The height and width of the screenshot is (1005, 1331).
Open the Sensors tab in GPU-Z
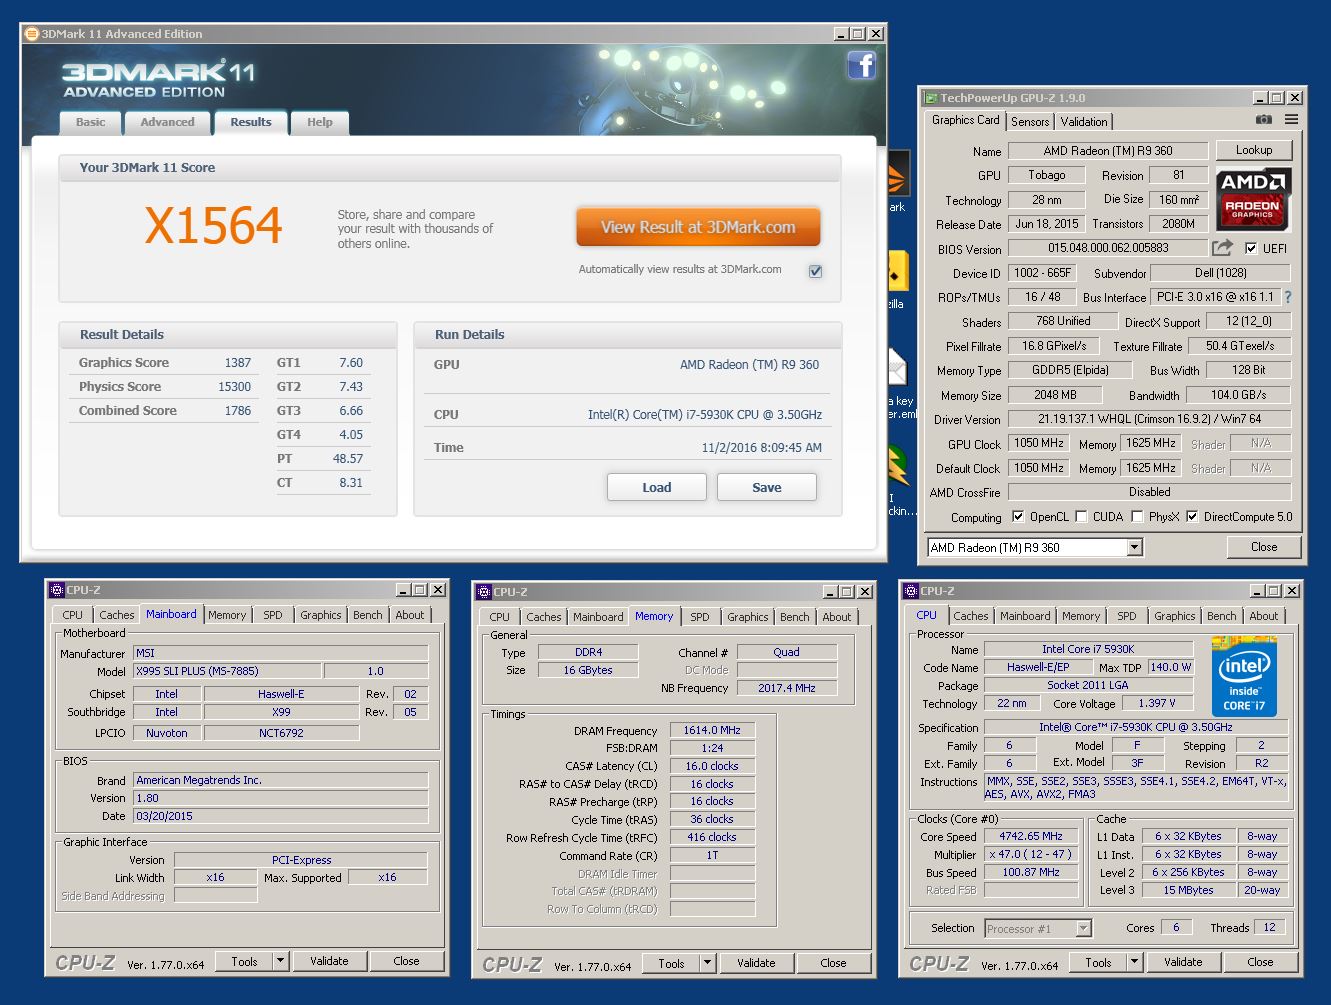click(1030, 122)
